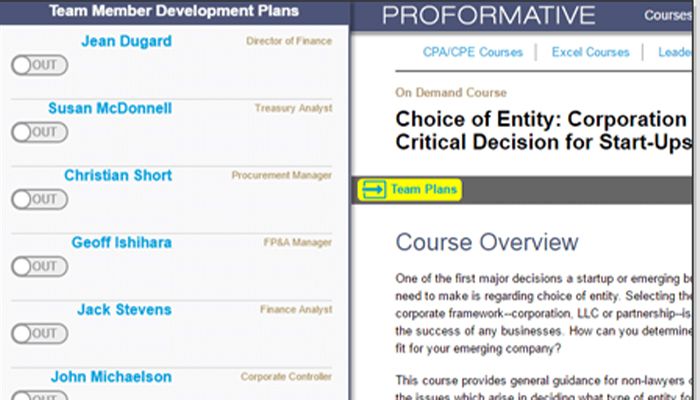Click the Course Overview heading

tap(487, 242)
